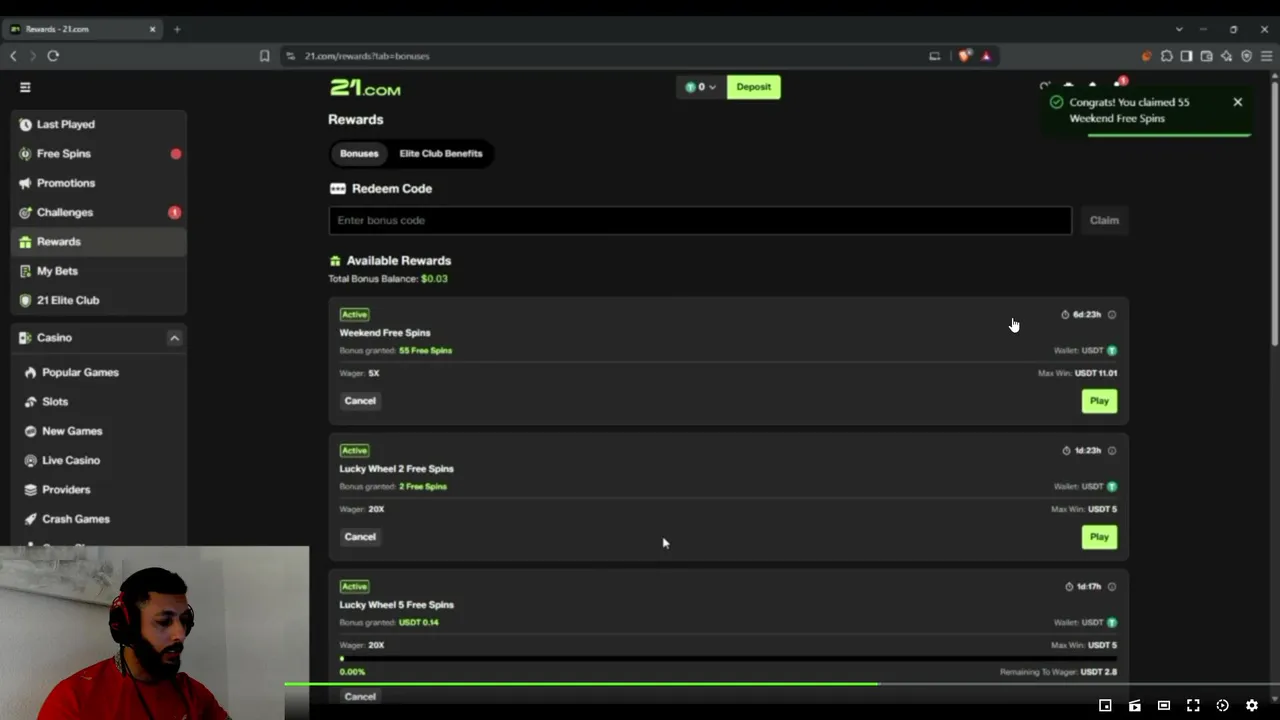View info for Lucky Wheel 5 Free Spins
This screenshot has width=1280, height=720.
click(1111, 587)
